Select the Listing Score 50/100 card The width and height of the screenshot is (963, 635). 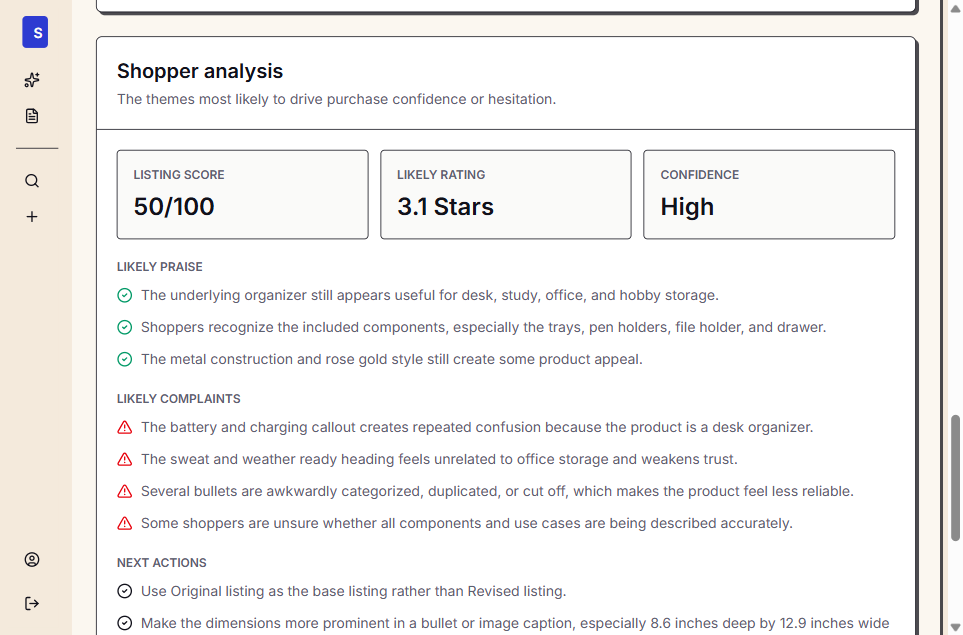(243, 195)
